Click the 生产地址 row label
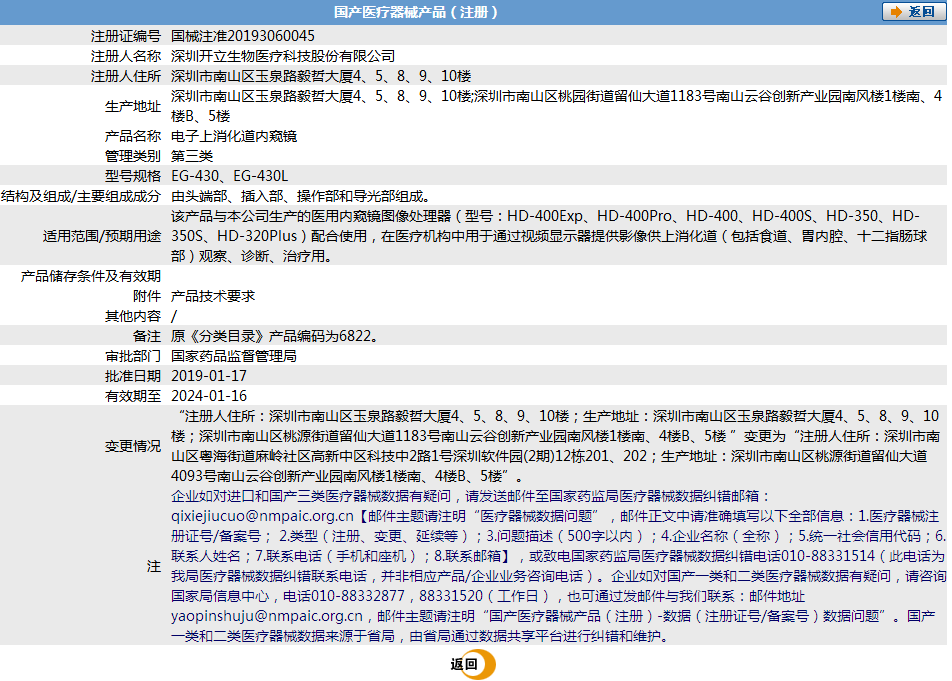952x681 pixels. pos(133,106)
